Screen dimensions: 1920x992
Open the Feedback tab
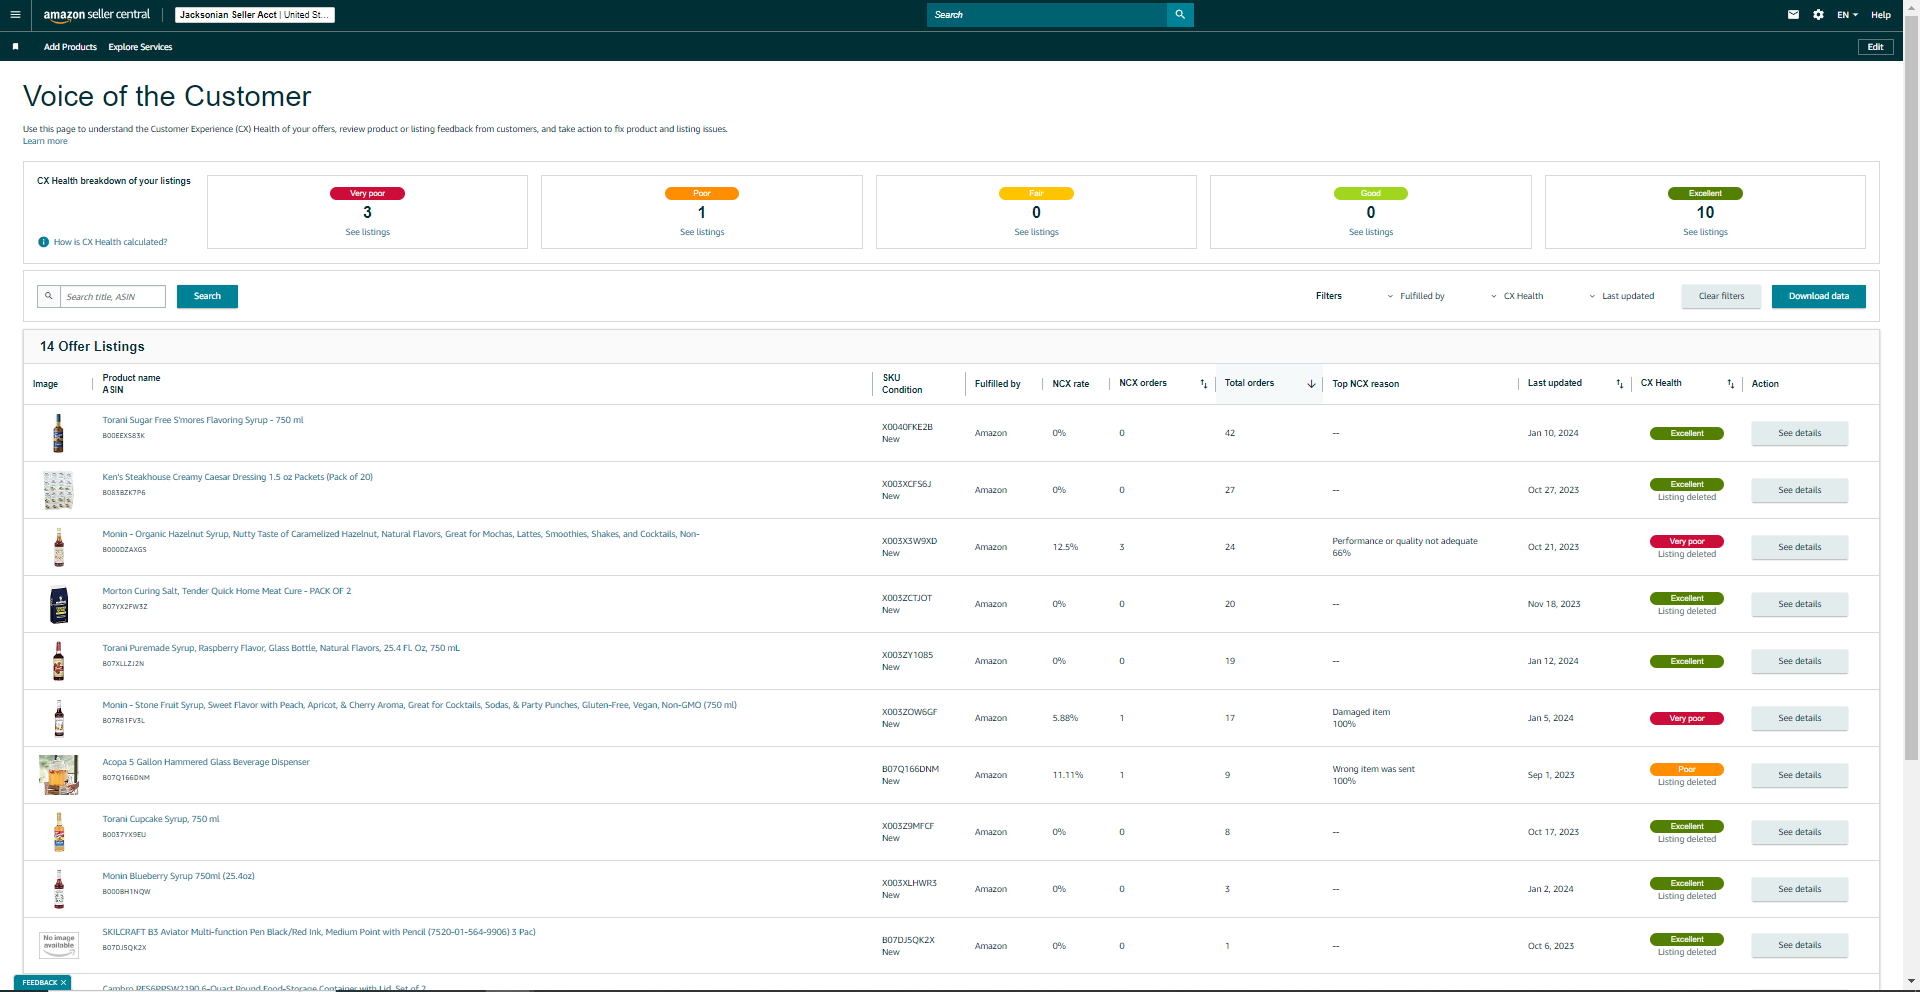coord(40,983)
